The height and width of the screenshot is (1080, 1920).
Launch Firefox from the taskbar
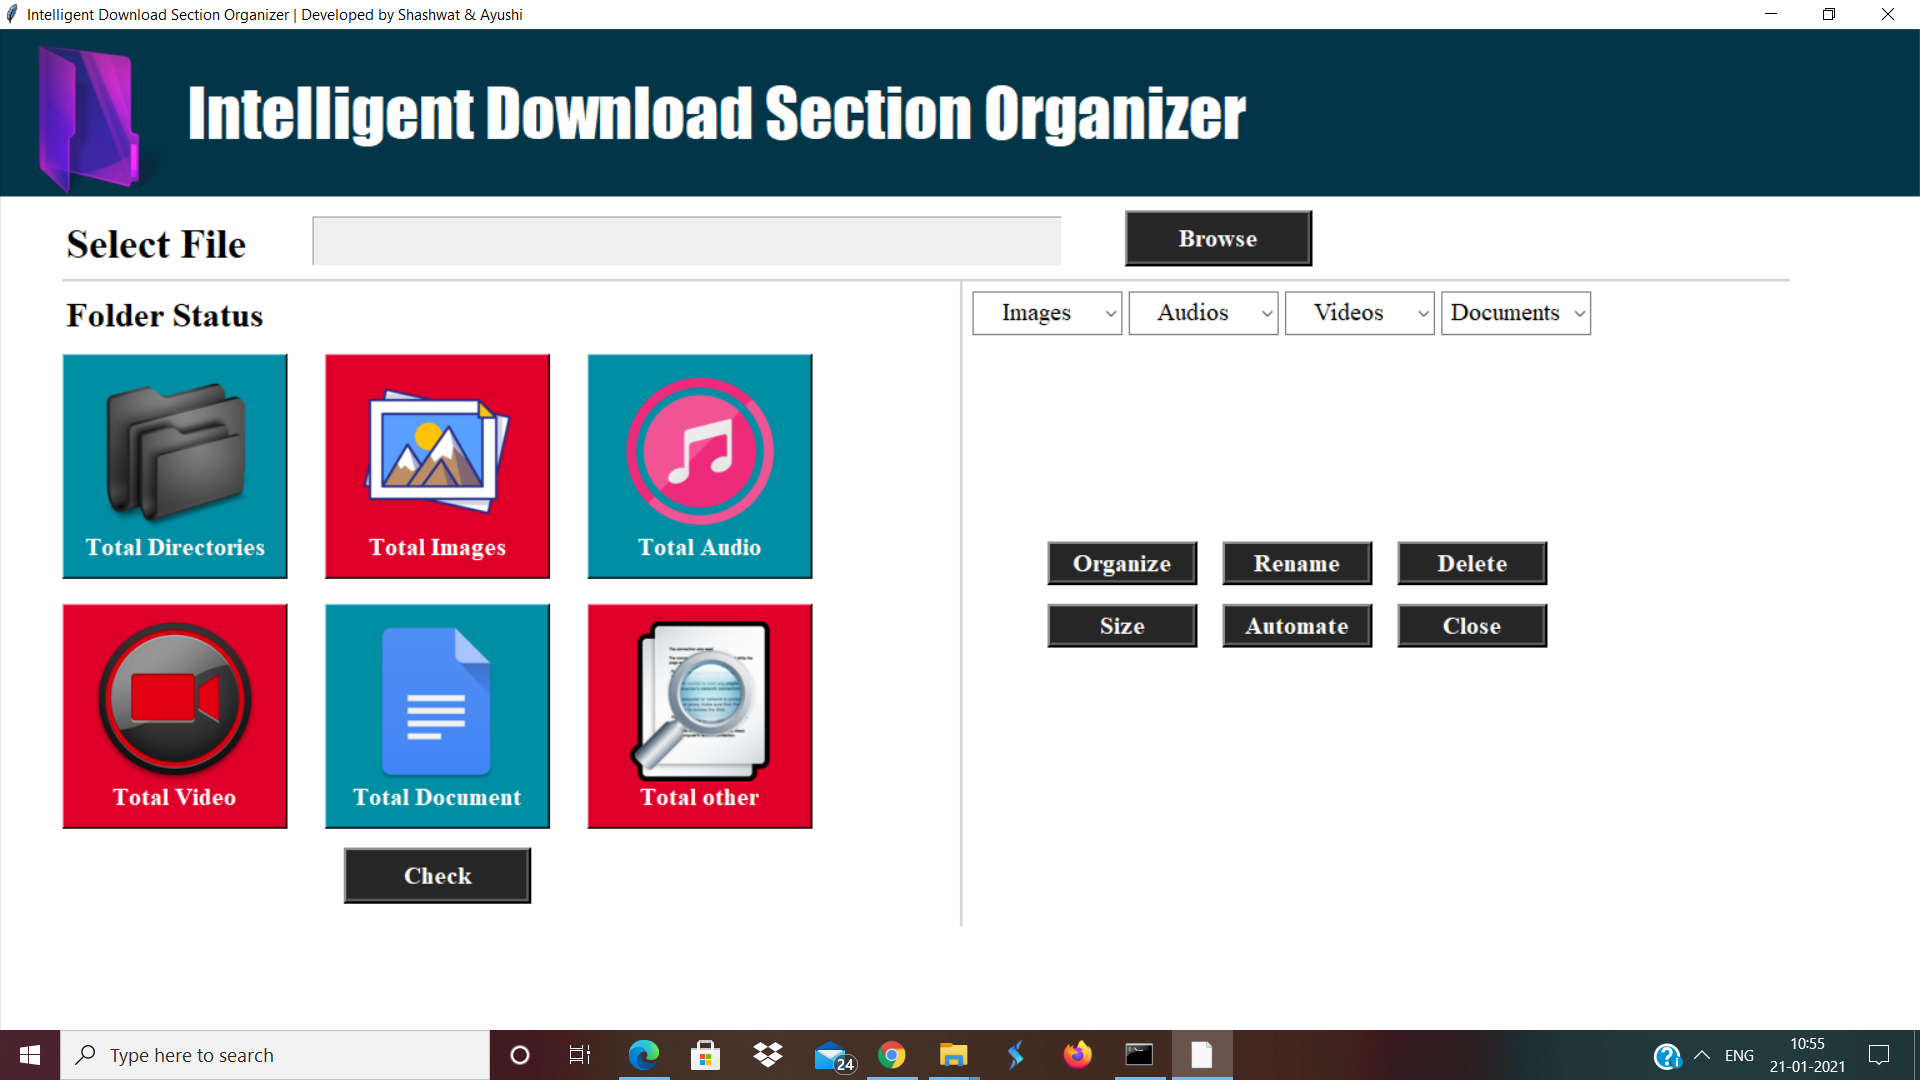(x=1077, y=1054)
